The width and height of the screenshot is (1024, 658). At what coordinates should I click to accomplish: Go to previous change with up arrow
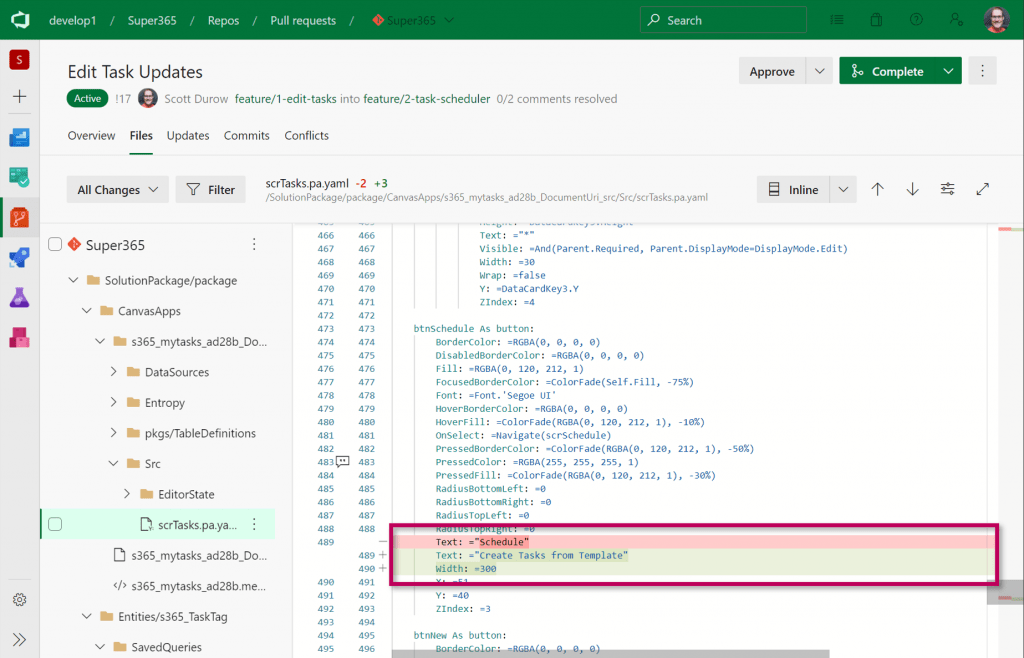point(878,189)
